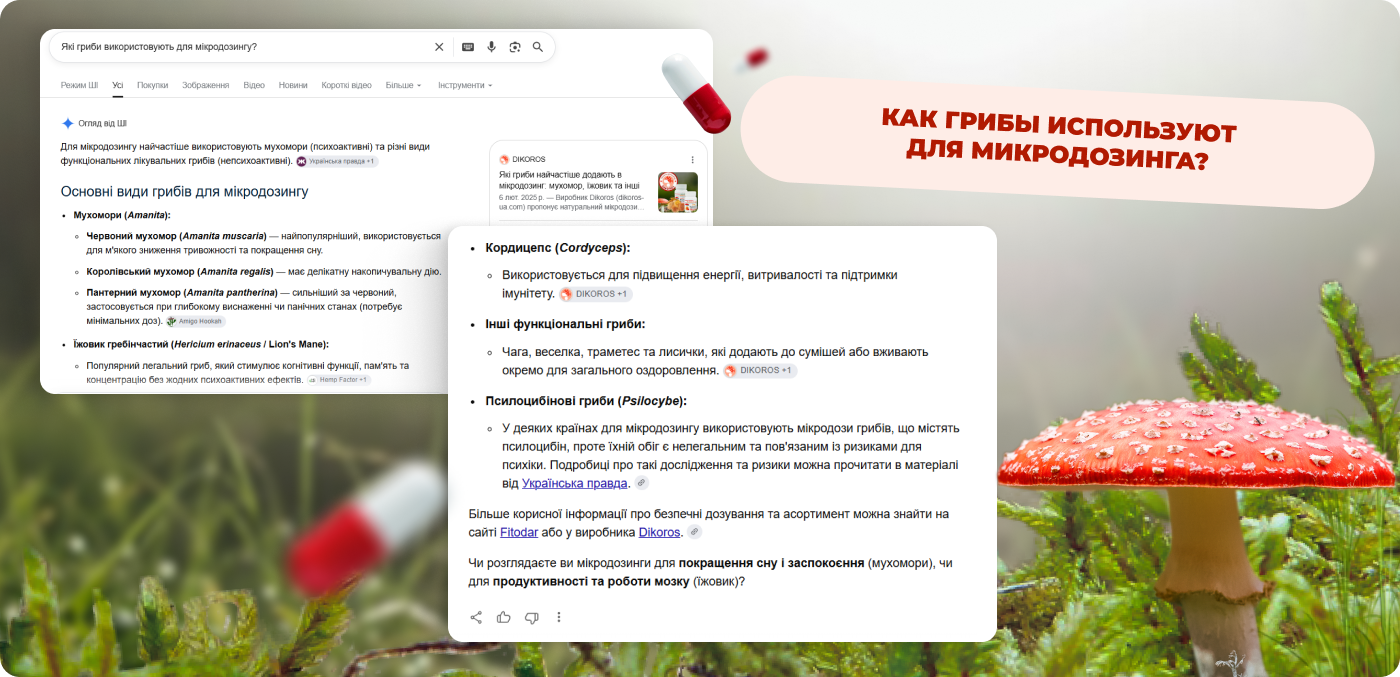
Task: Switch to the Зображення tab
Action: 206,85
